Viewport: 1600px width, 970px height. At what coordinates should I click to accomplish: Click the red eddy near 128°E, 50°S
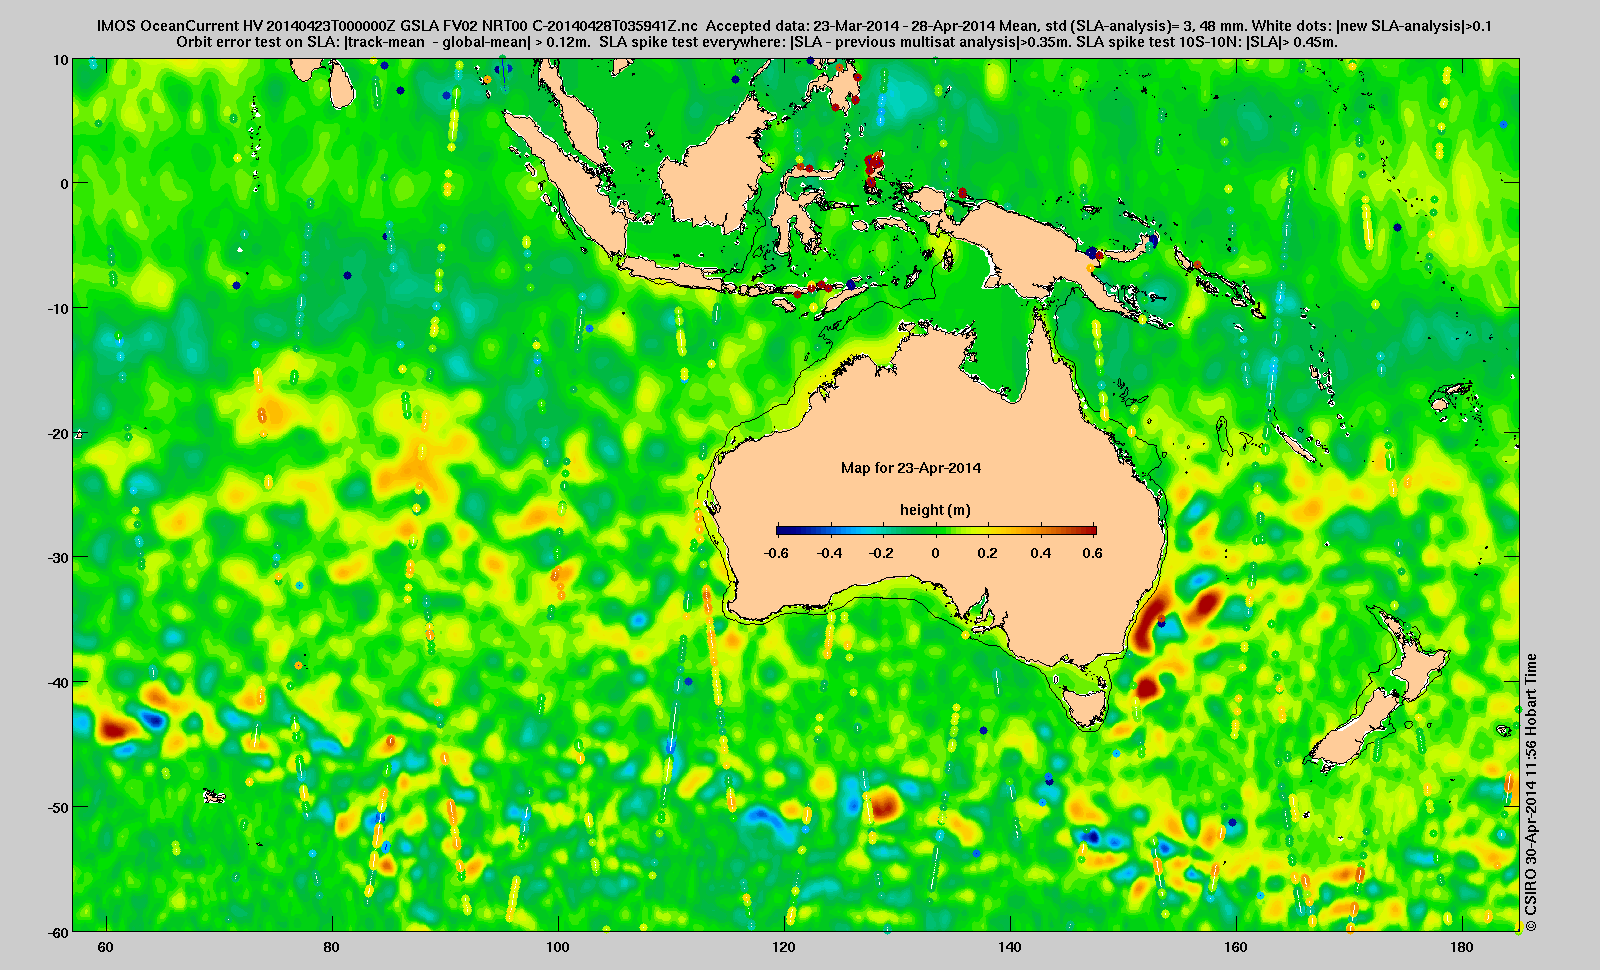(883, 802)
